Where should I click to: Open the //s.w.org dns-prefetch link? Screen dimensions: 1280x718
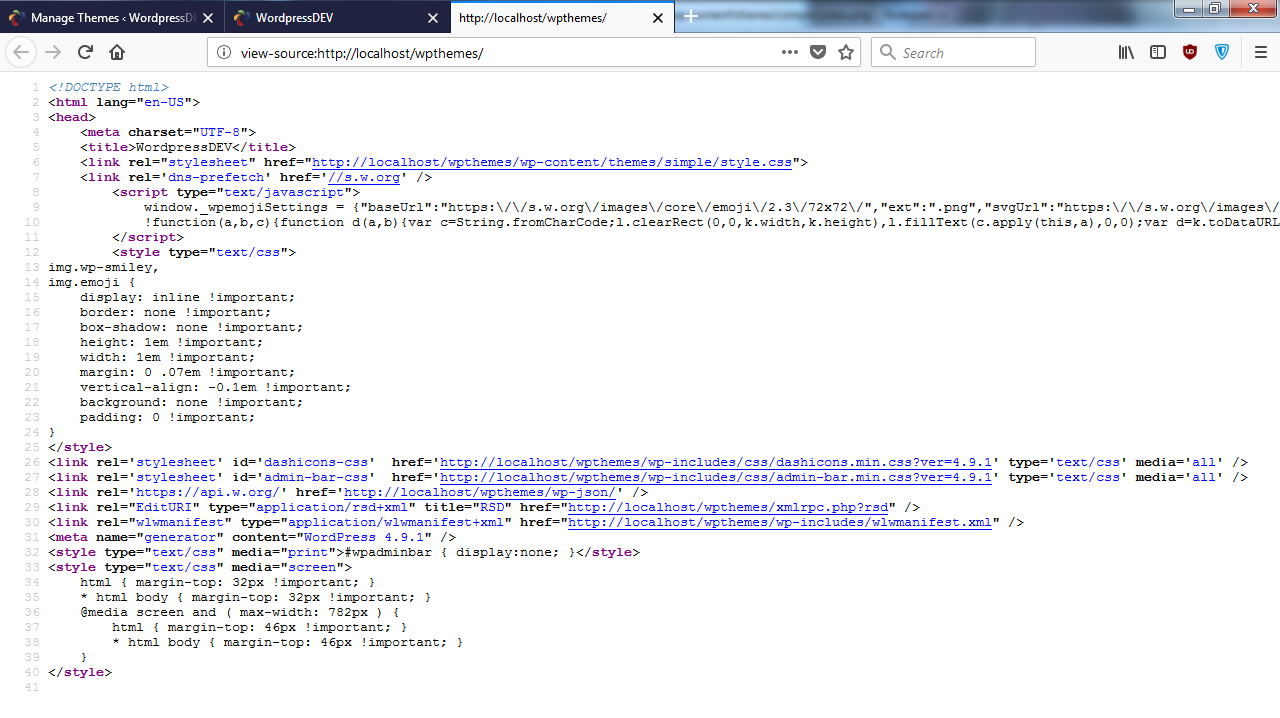(x=364, y=177)
